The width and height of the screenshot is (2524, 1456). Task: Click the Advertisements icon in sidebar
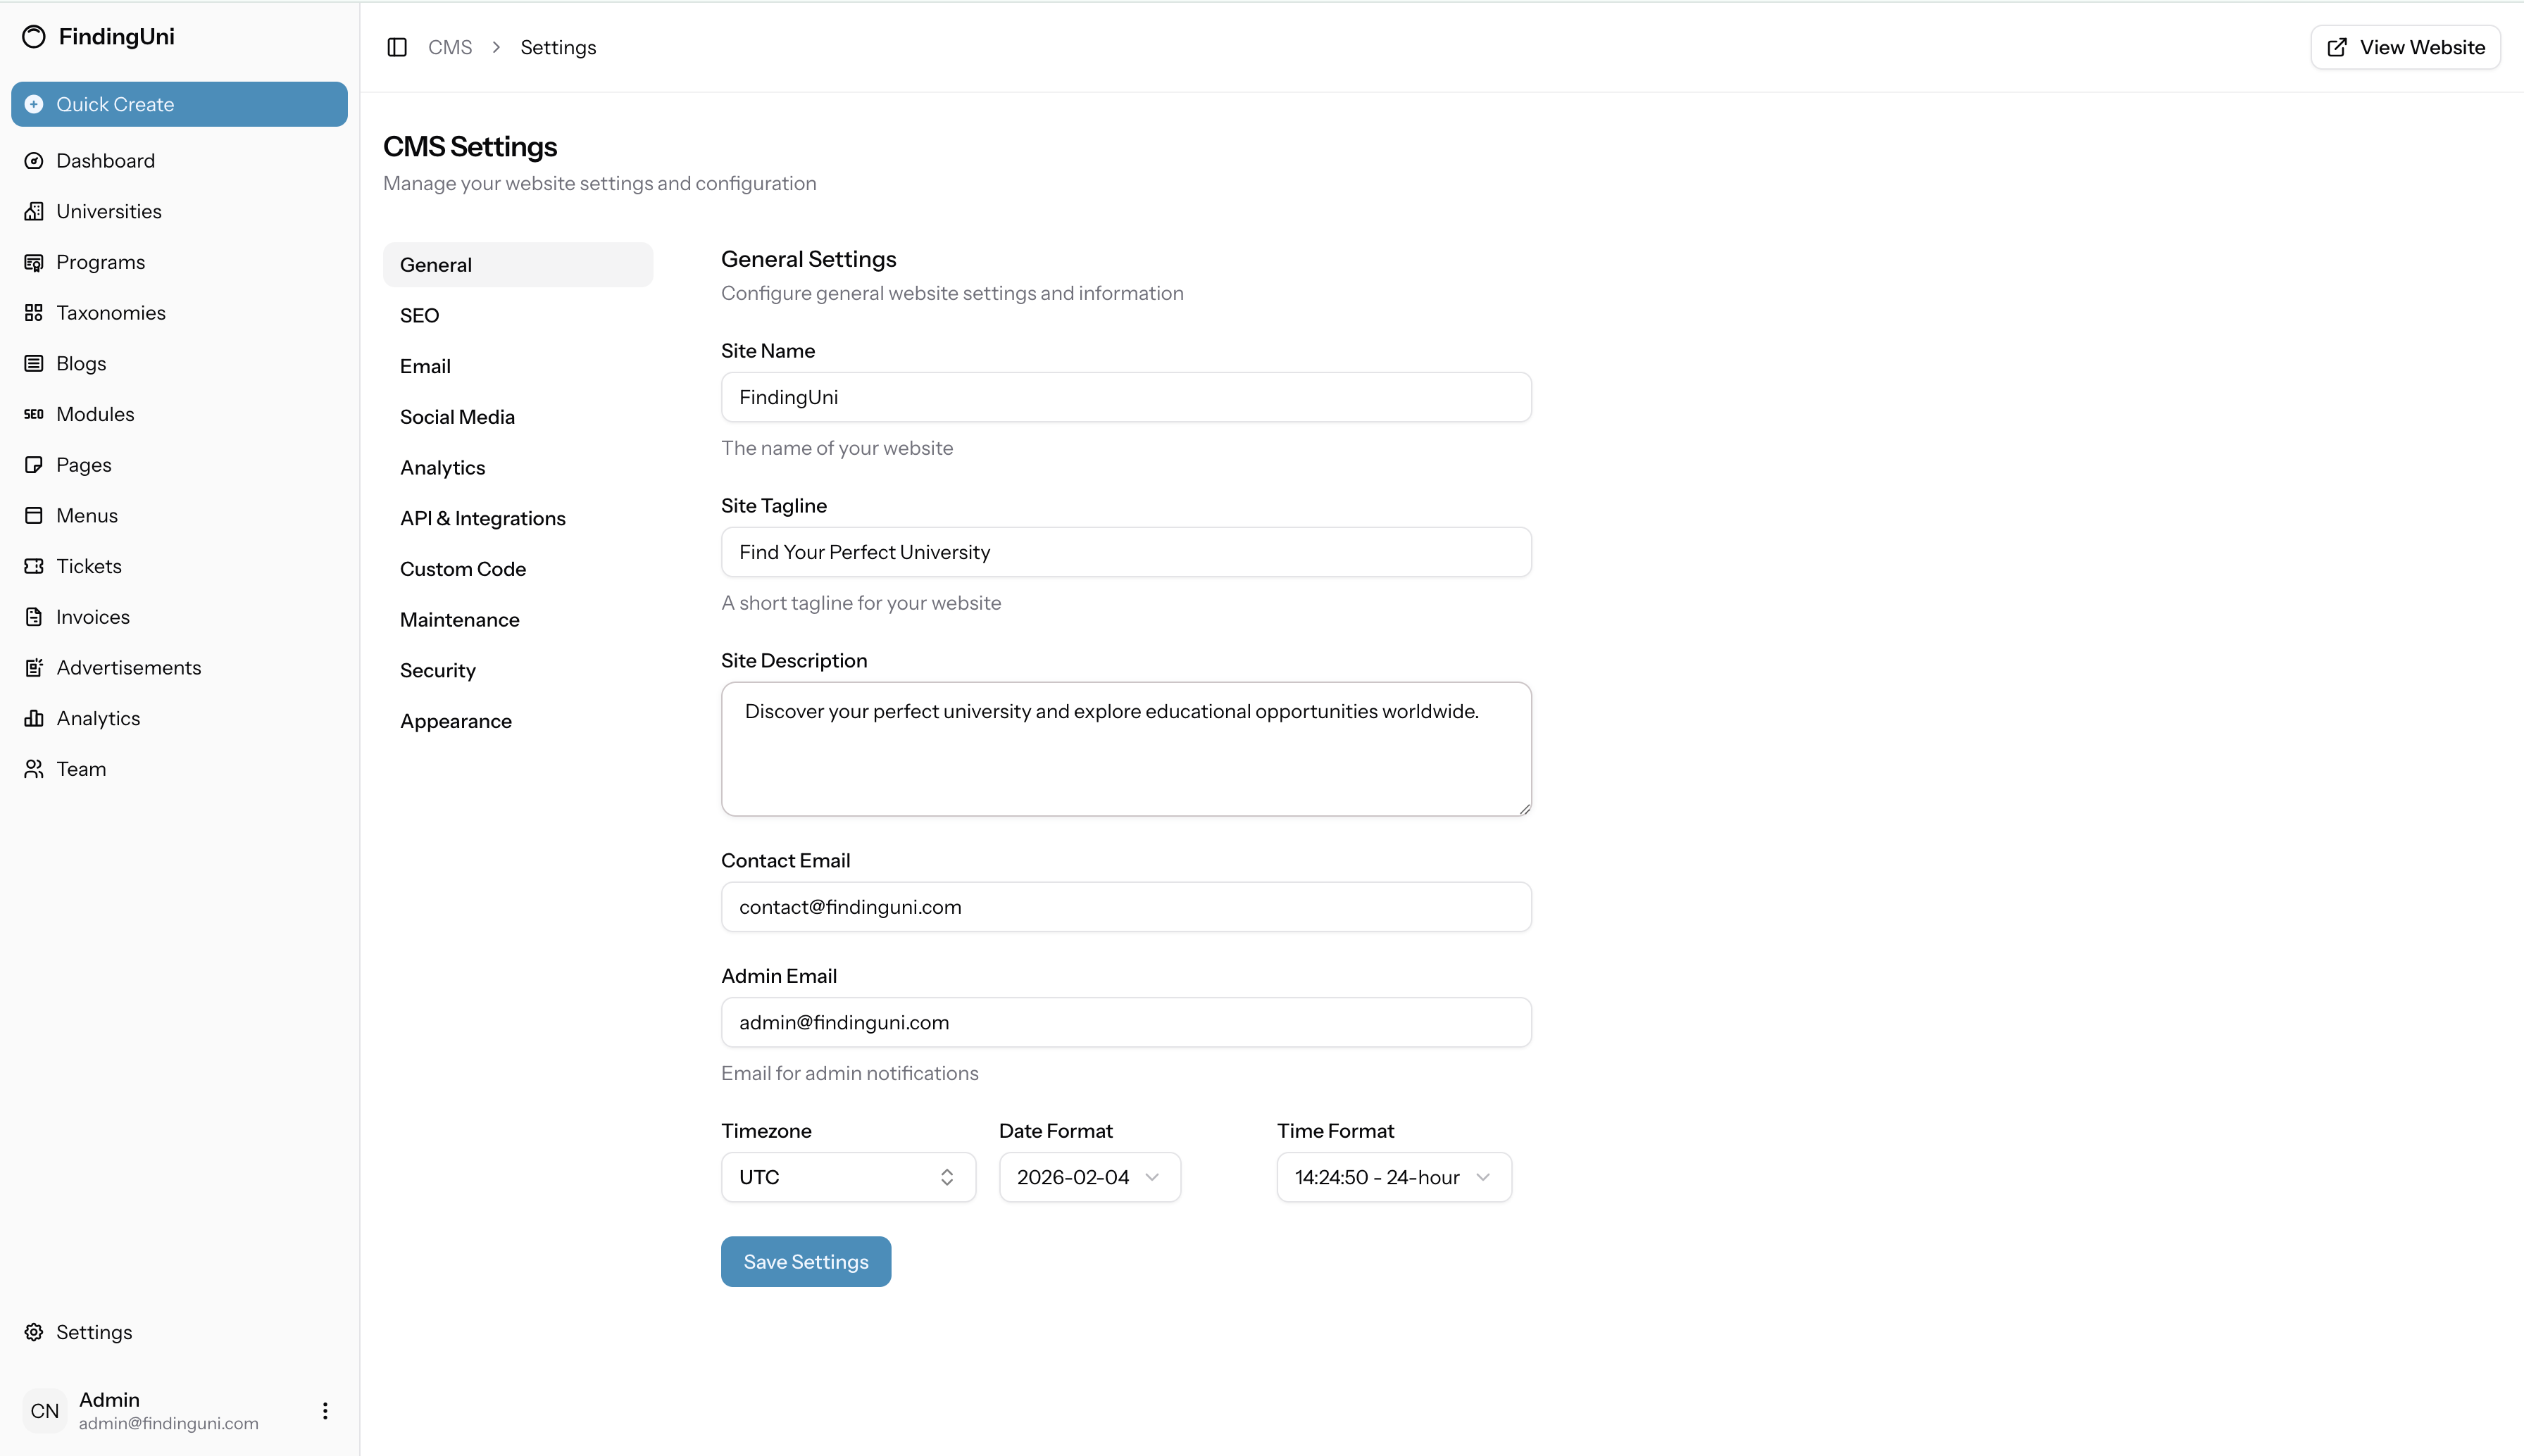click(x=34, y=668)
